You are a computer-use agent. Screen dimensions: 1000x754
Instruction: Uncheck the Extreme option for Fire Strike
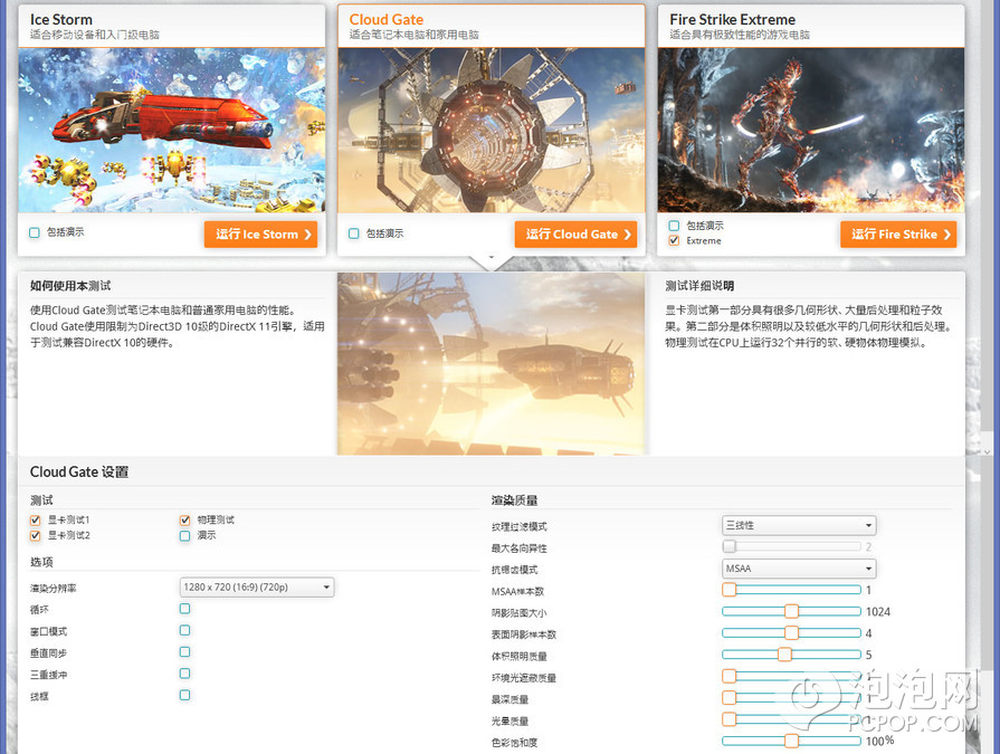[673, 240]
